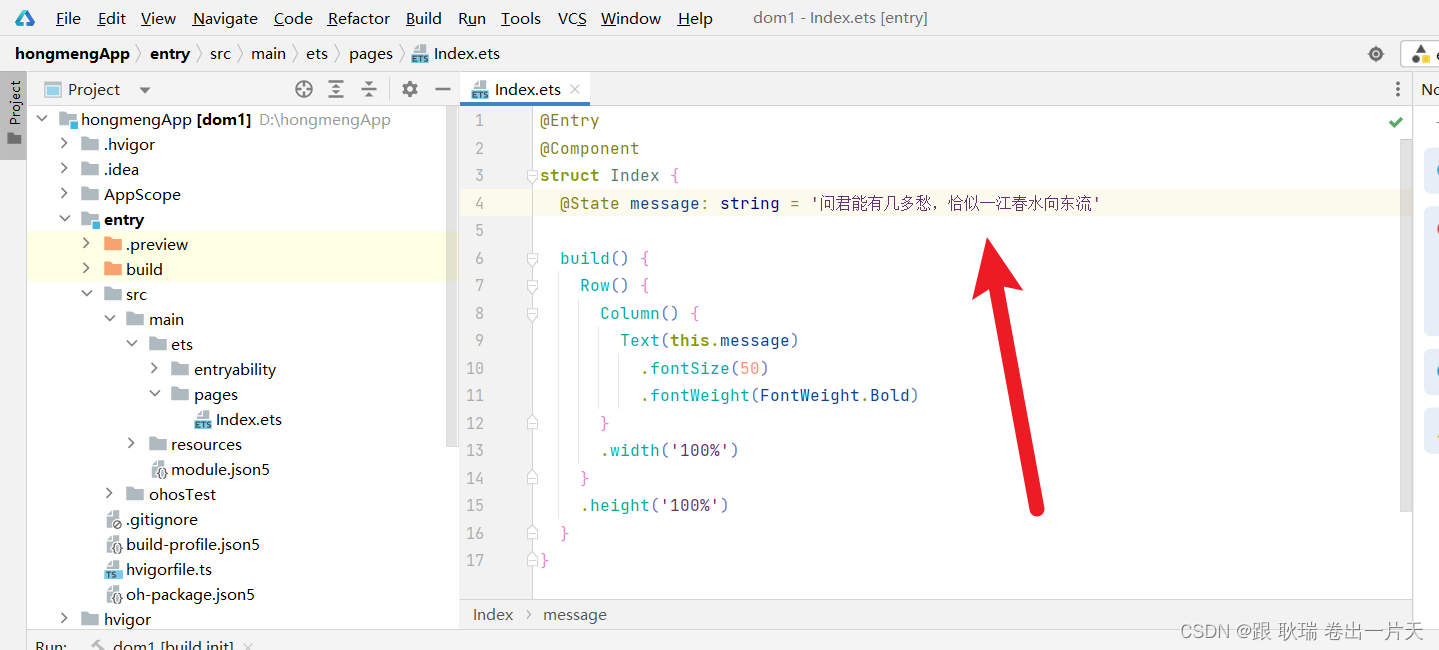Screen dimensions: 1439x650
Task: Expand the entryability folder
Action: point(154,369)
